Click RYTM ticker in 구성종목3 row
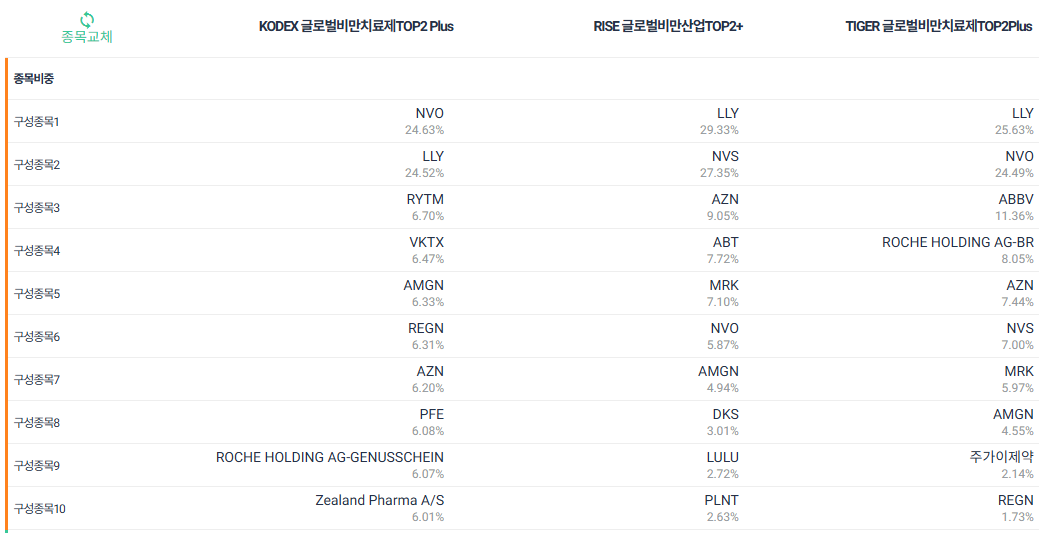This screenshot has height=533, width=1048. pos(425,199)
